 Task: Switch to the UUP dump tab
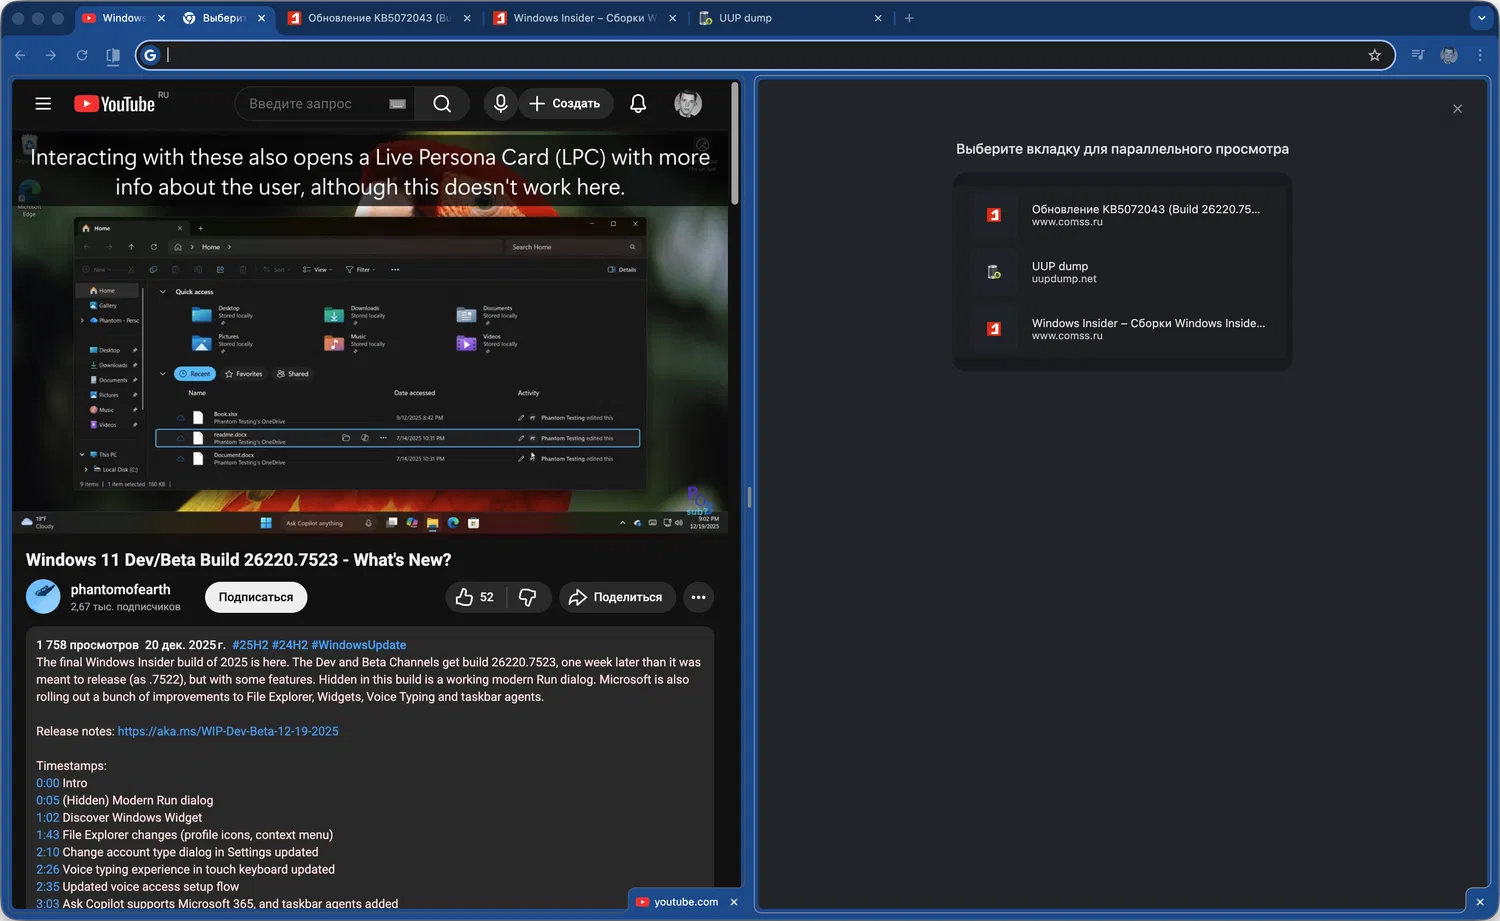click(790, 18)
